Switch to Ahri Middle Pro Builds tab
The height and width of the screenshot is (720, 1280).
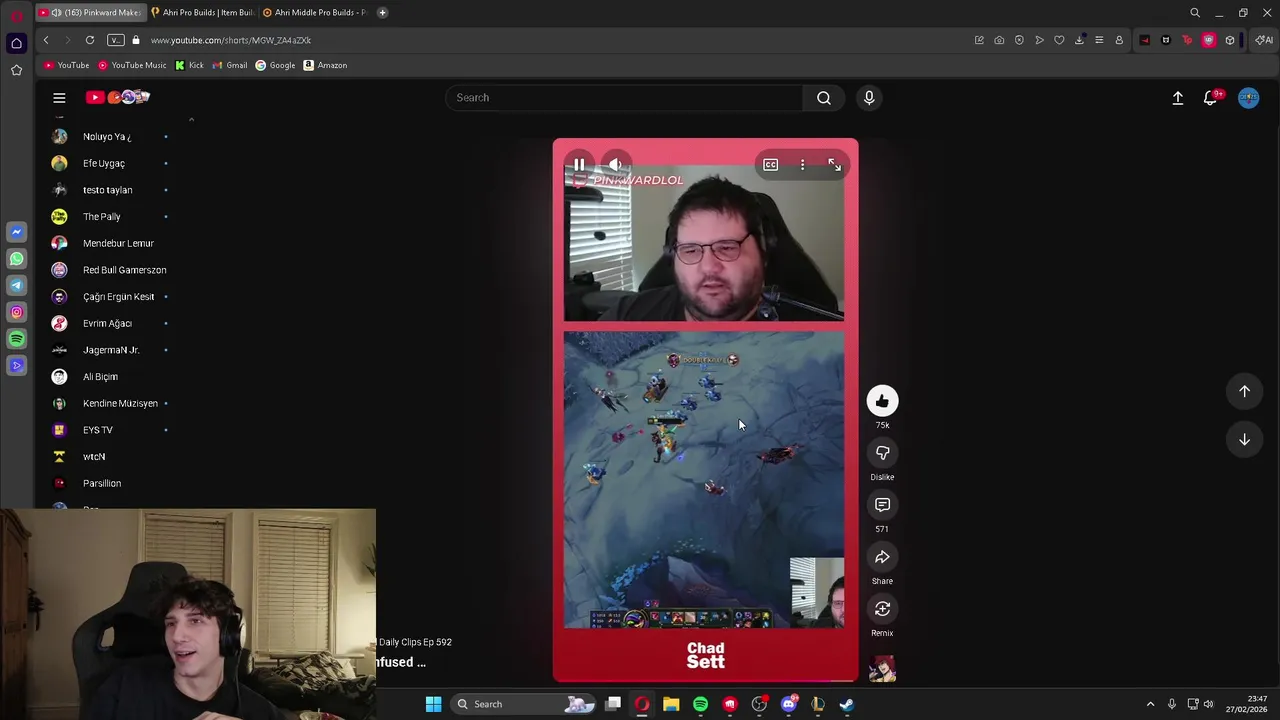[x=313, y=12]
